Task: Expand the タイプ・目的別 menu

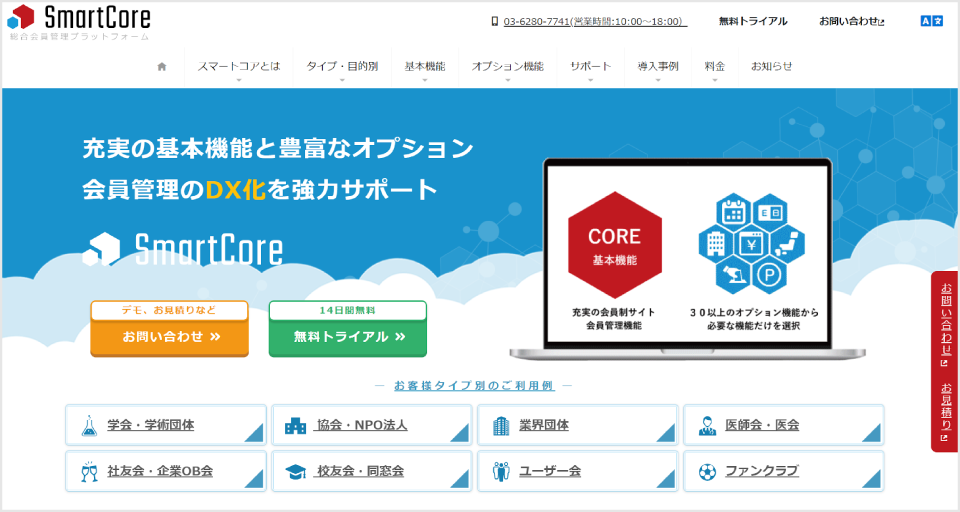Action: (x=342, y=67)
